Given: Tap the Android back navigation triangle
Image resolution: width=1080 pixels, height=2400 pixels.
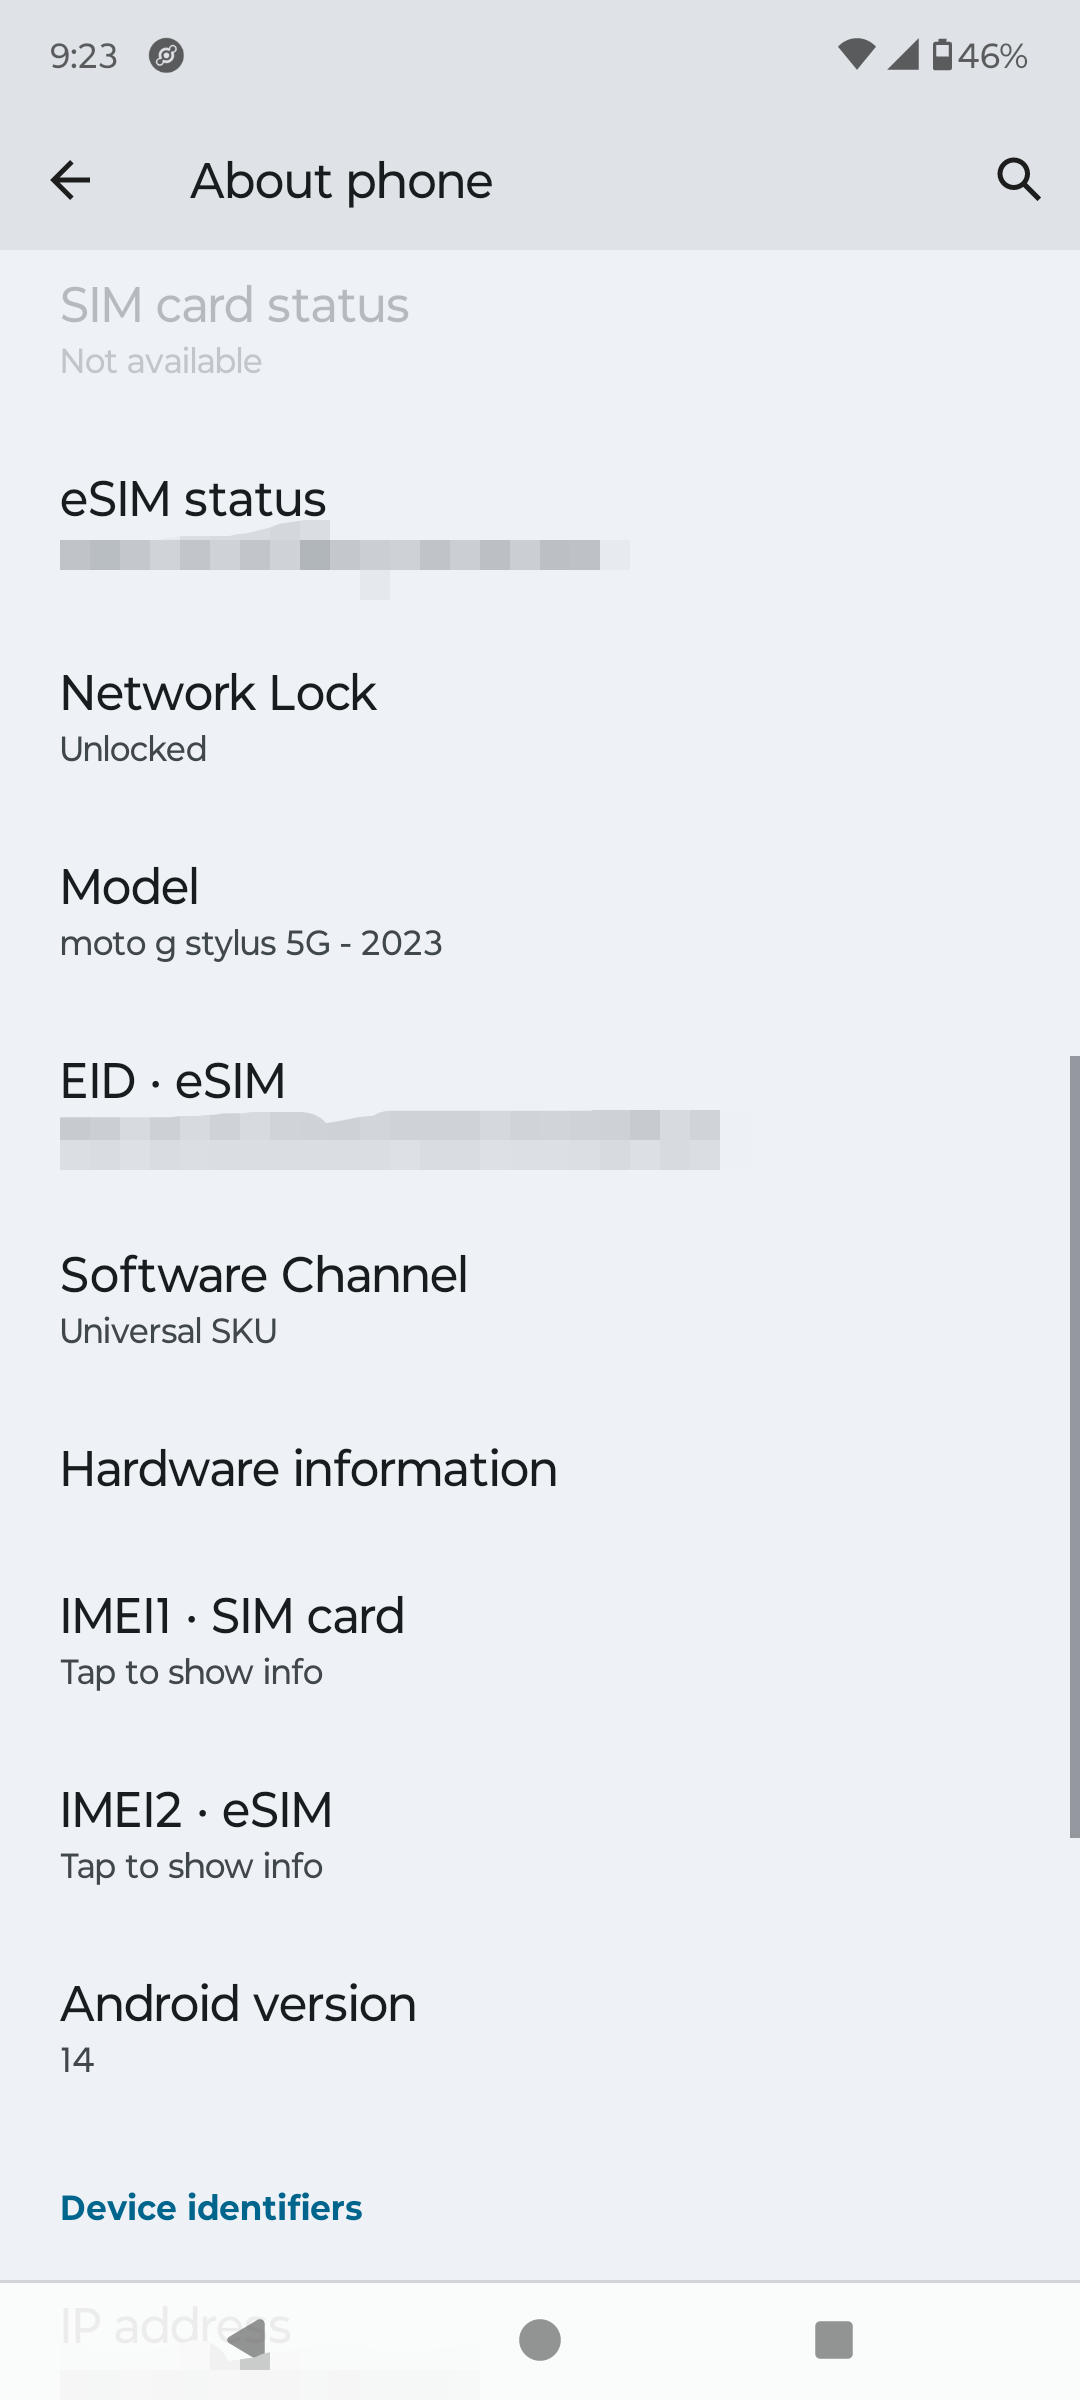Looking at the screenshot, I should [x=247, y=2339].
